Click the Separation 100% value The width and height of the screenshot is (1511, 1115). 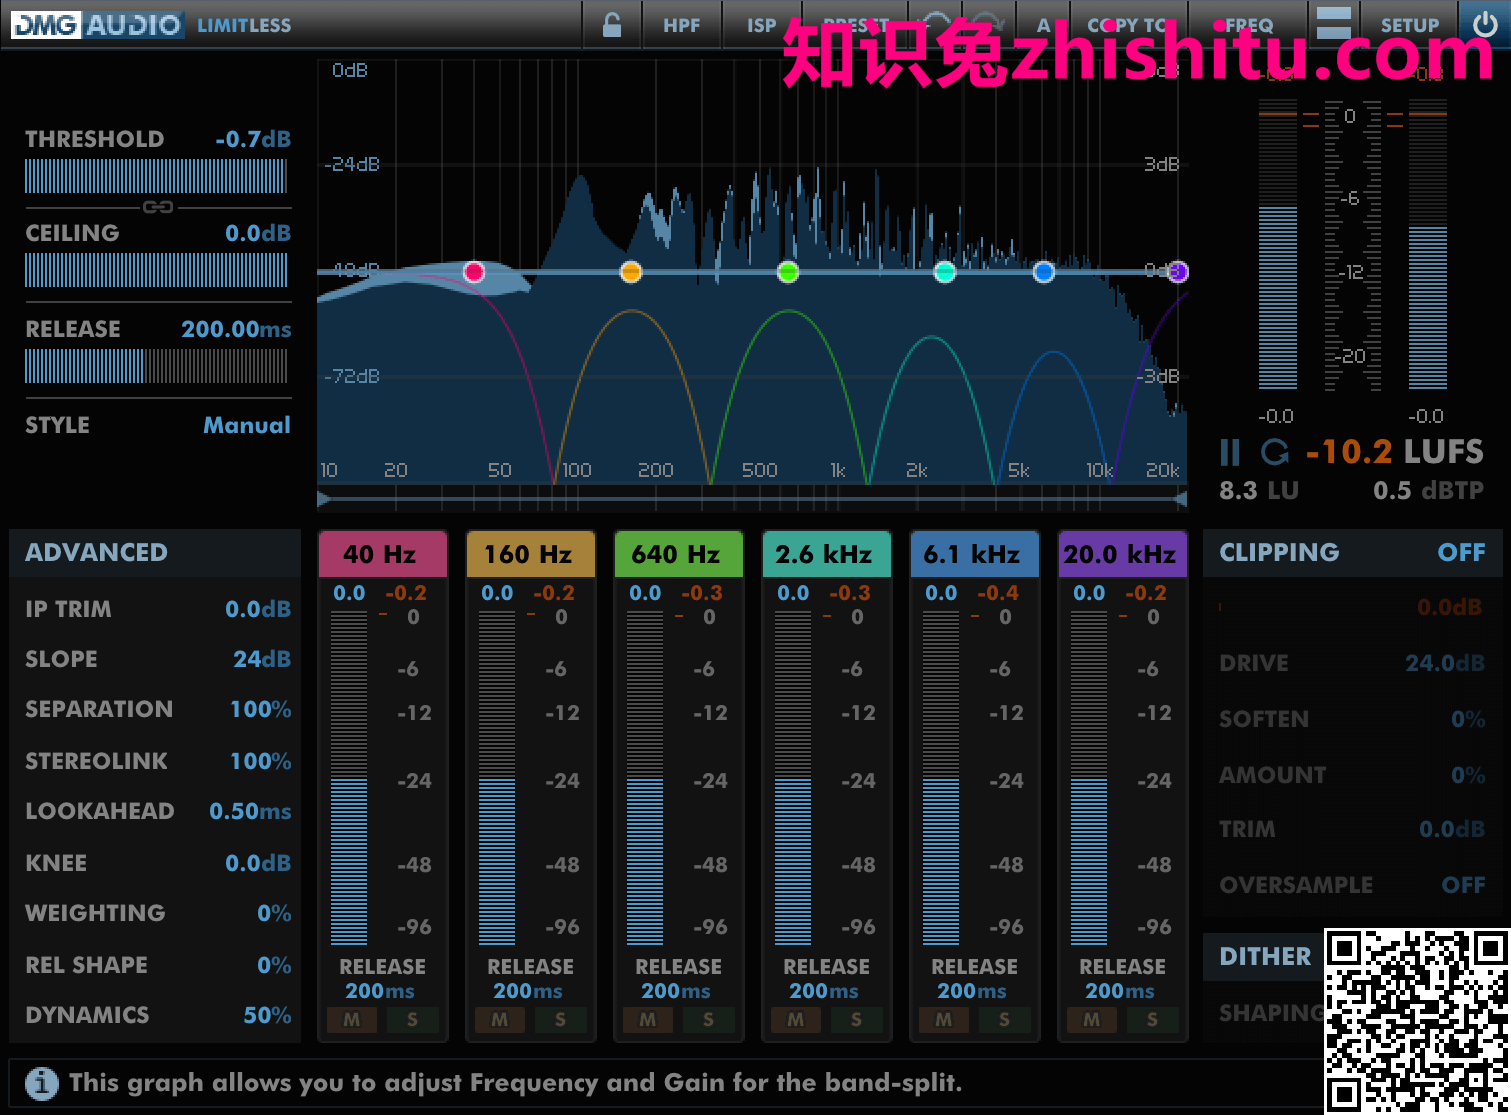coord(261,709)
